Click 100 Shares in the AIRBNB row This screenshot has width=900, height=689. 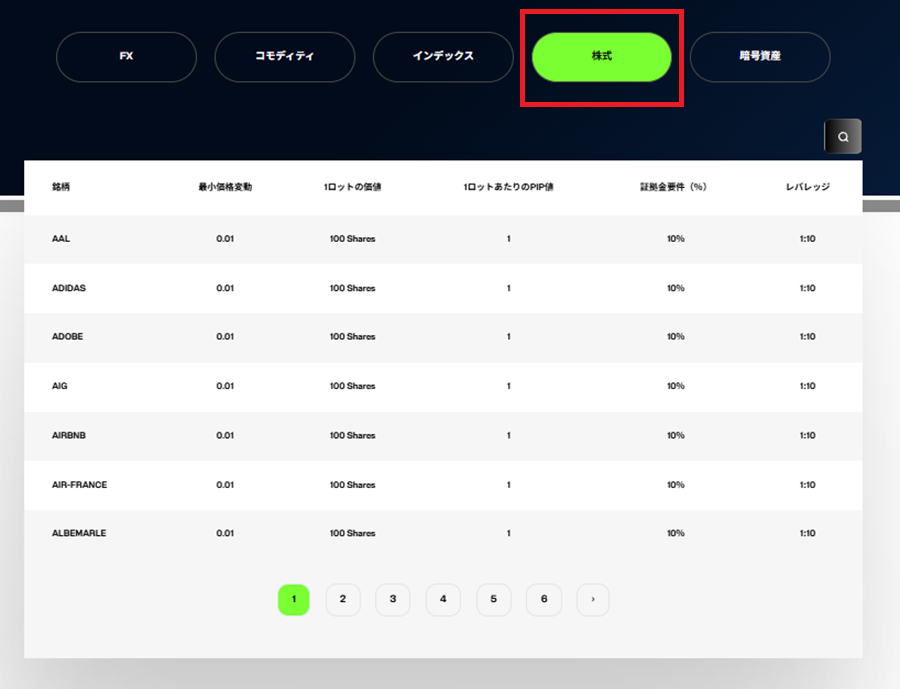click(x=352, y=436)
